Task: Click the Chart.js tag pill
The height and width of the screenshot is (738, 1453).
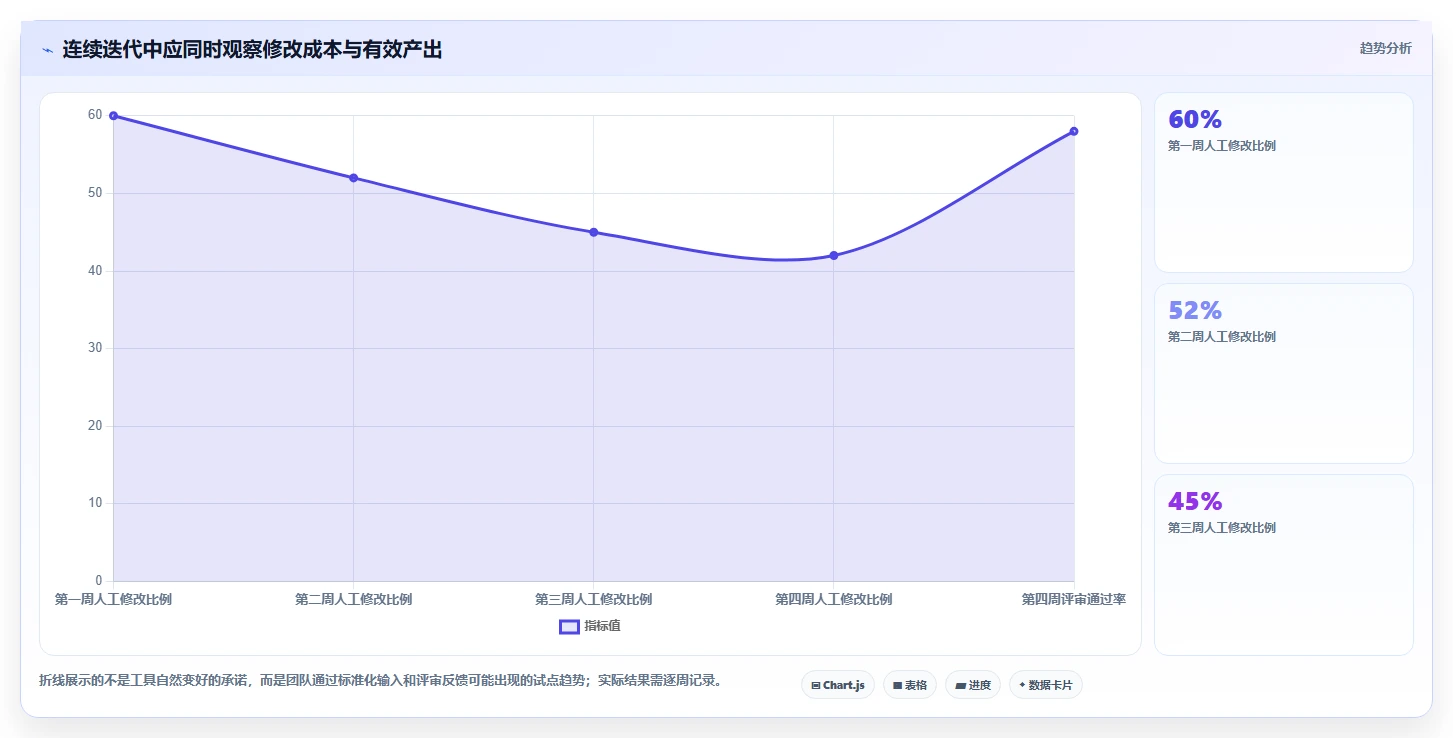Action: [x=838, y=685]
